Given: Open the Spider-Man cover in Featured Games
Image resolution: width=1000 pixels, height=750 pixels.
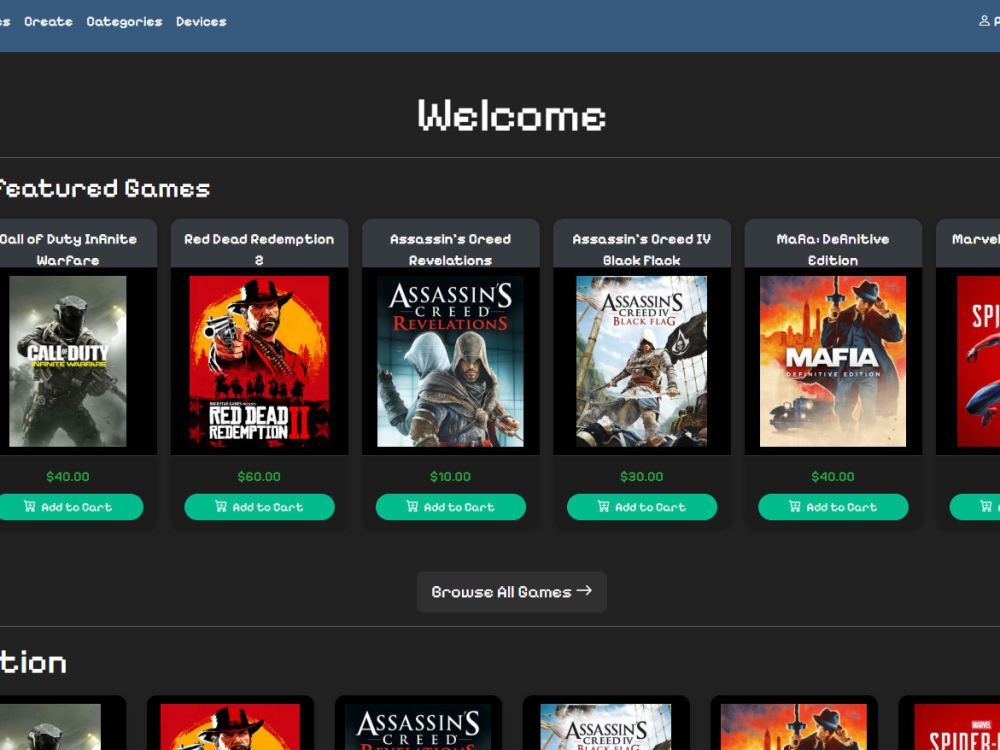Looking at the screenshot, I should tap(978, 362).
